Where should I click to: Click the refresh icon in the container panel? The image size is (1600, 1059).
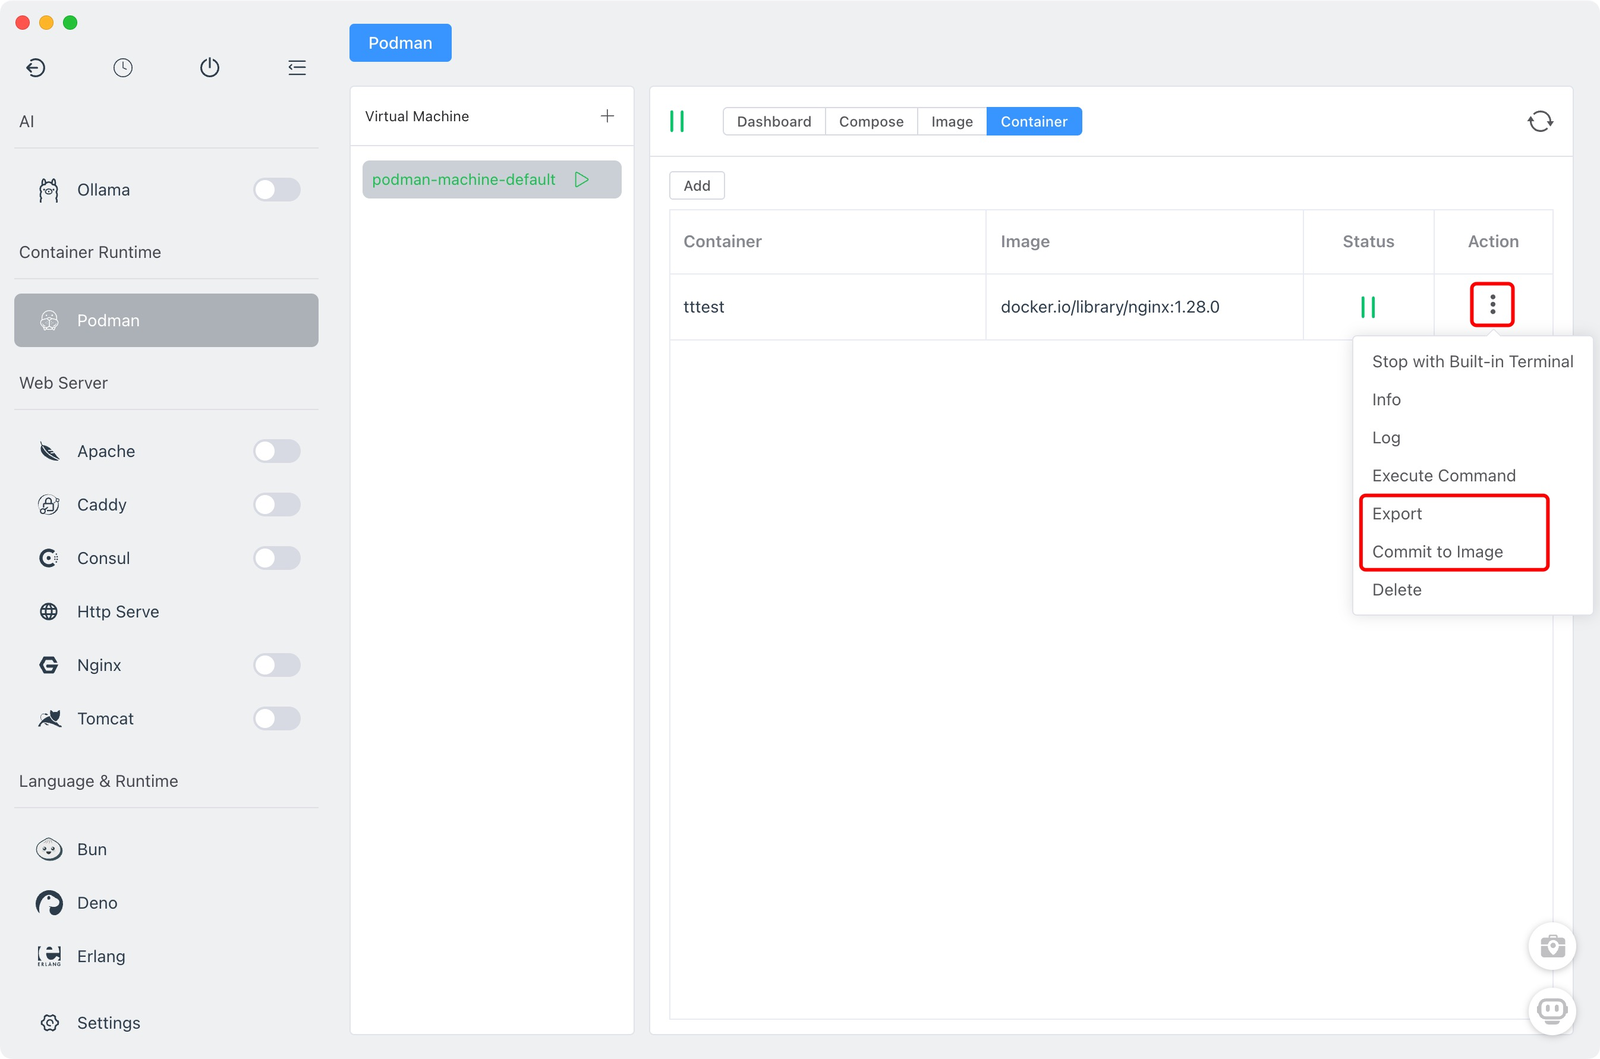pyautogui.click(x=1540, y=121)
